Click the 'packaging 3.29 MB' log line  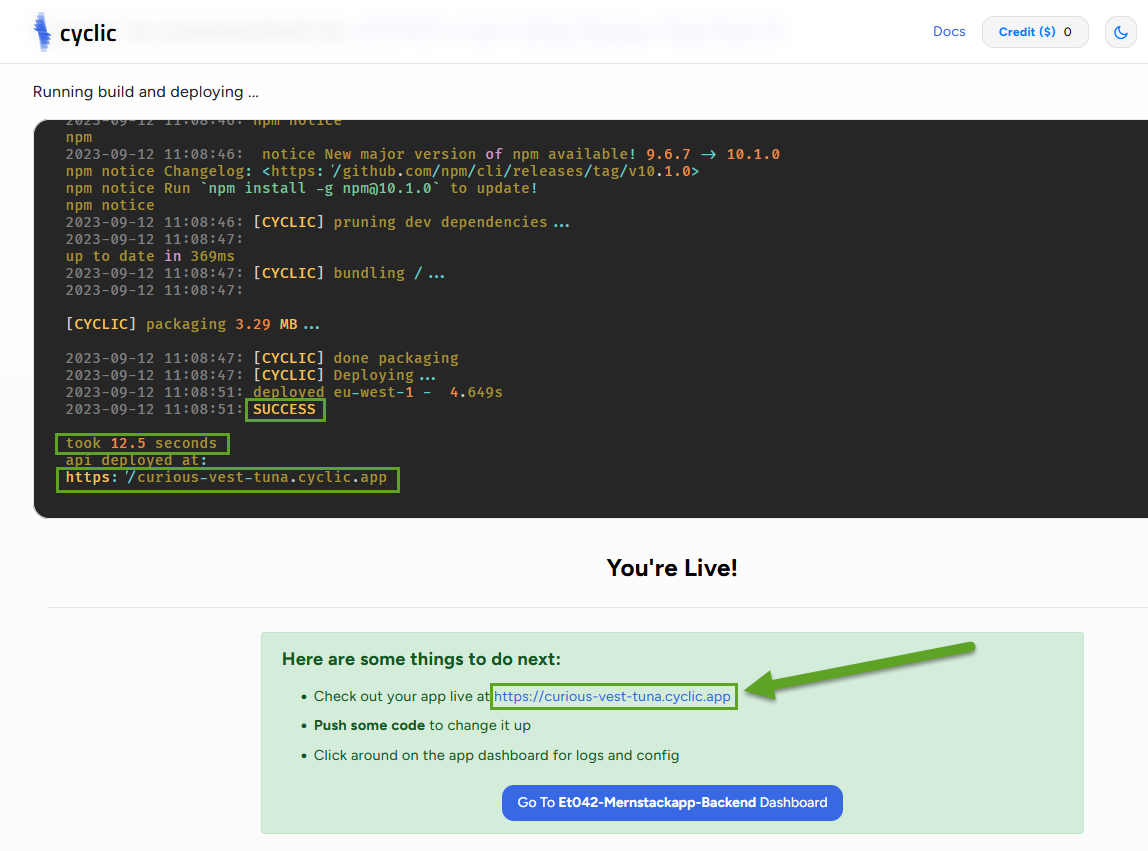[193, 324]
